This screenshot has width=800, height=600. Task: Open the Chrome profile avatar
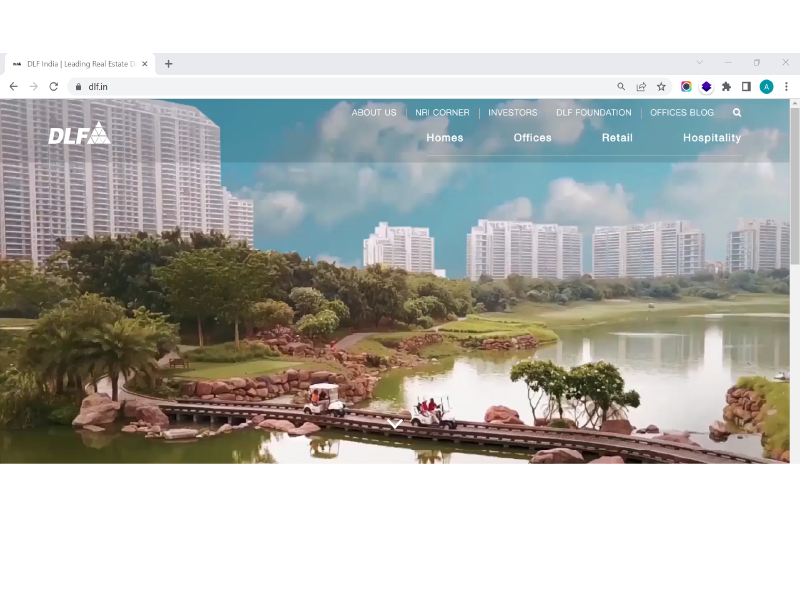(766, 87)
